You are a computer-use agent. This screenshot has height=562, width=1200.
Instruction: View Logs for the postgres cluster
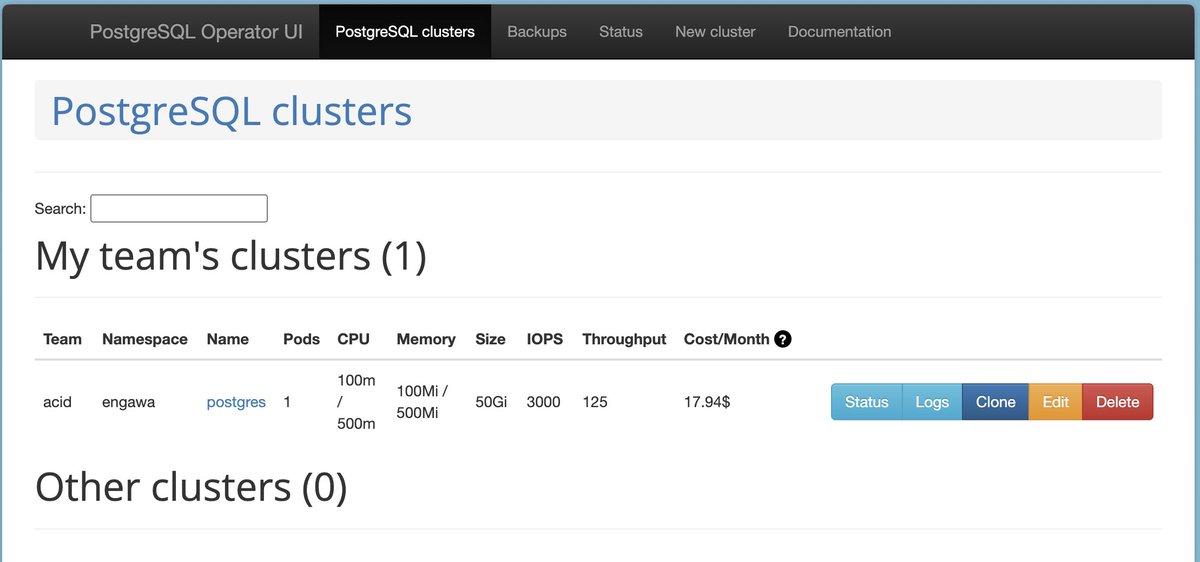[x=932, y=402]
